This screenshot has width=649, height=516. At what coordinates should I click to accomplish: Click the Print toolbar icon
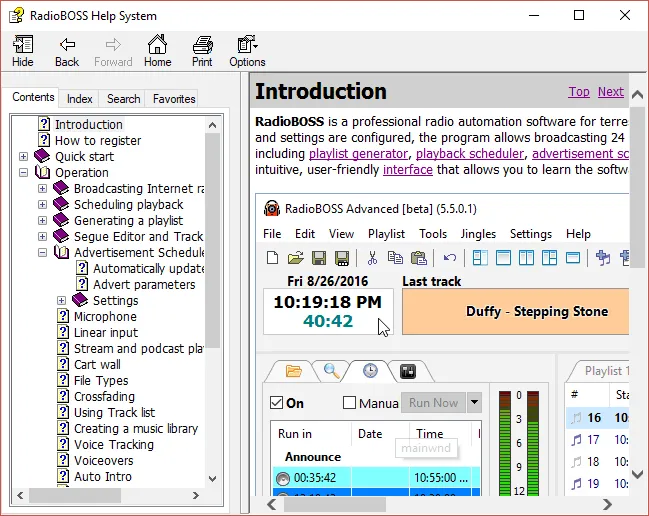[x=202, y=45]
